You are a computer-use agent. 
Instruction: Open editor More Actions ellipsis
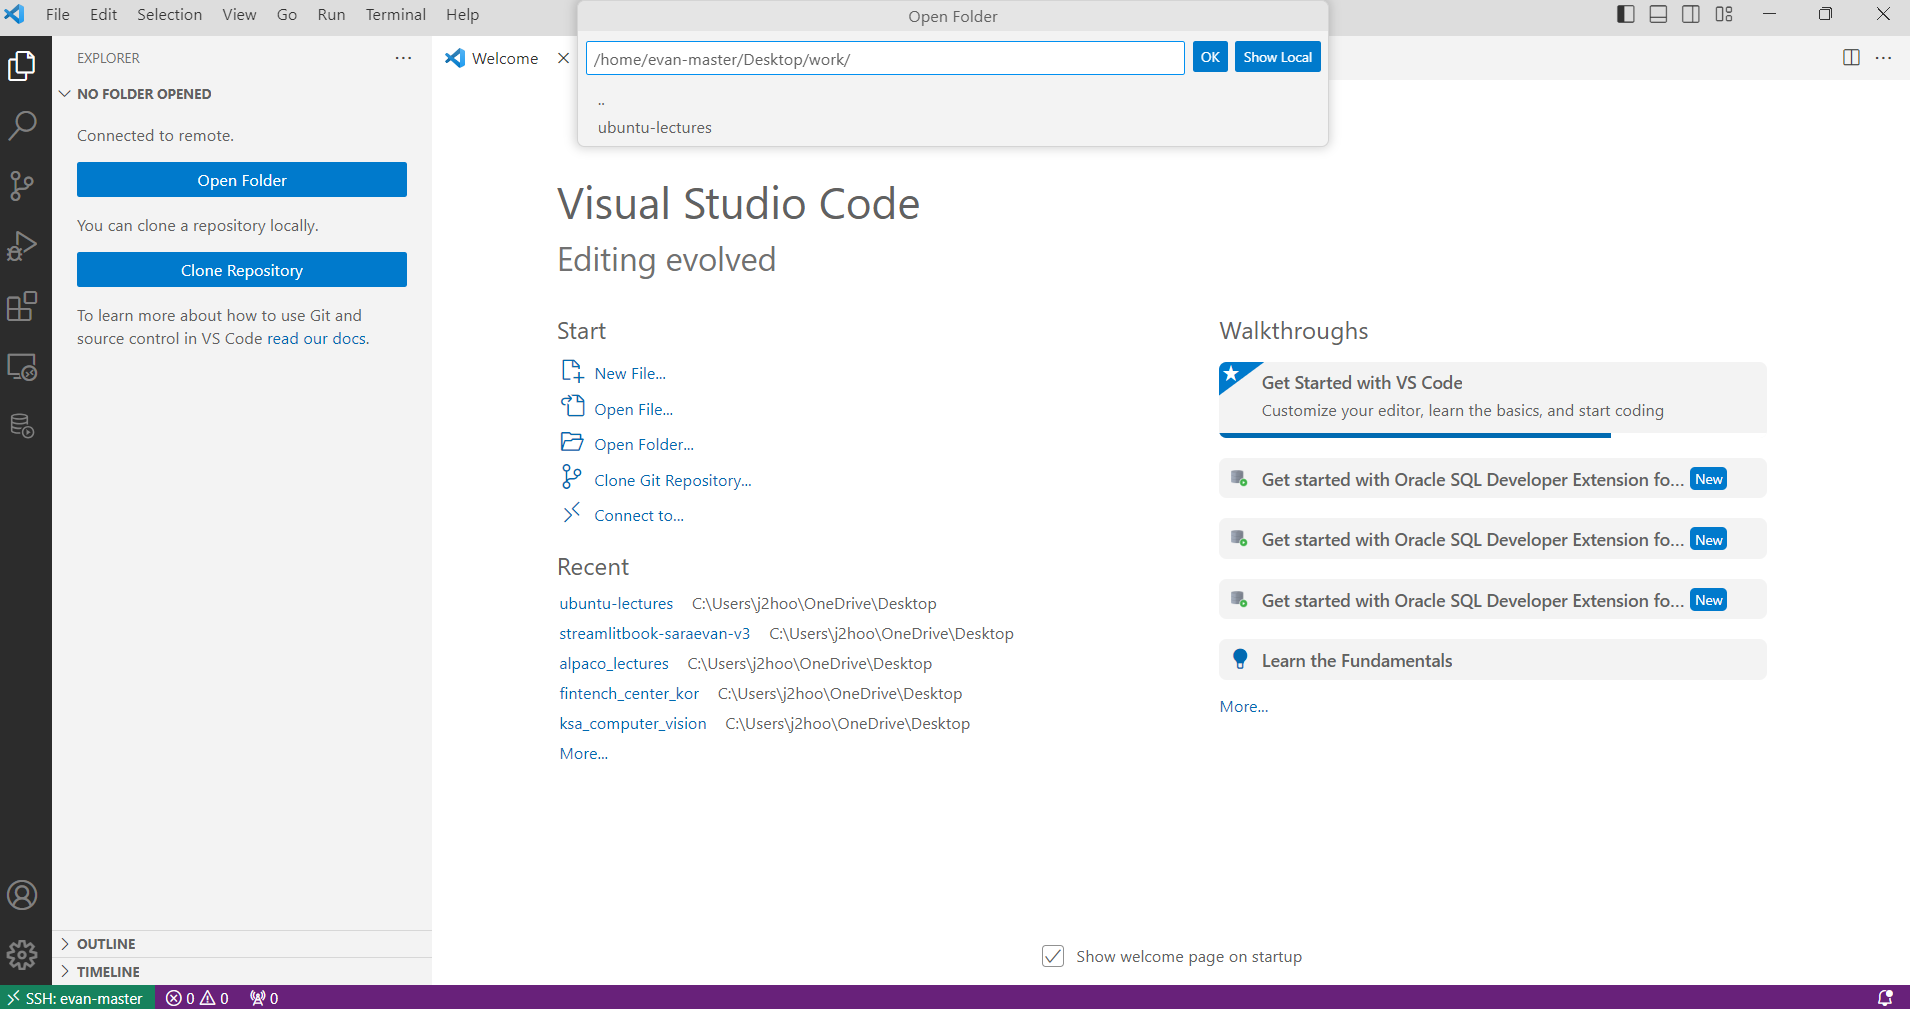tap(1884, 58)
